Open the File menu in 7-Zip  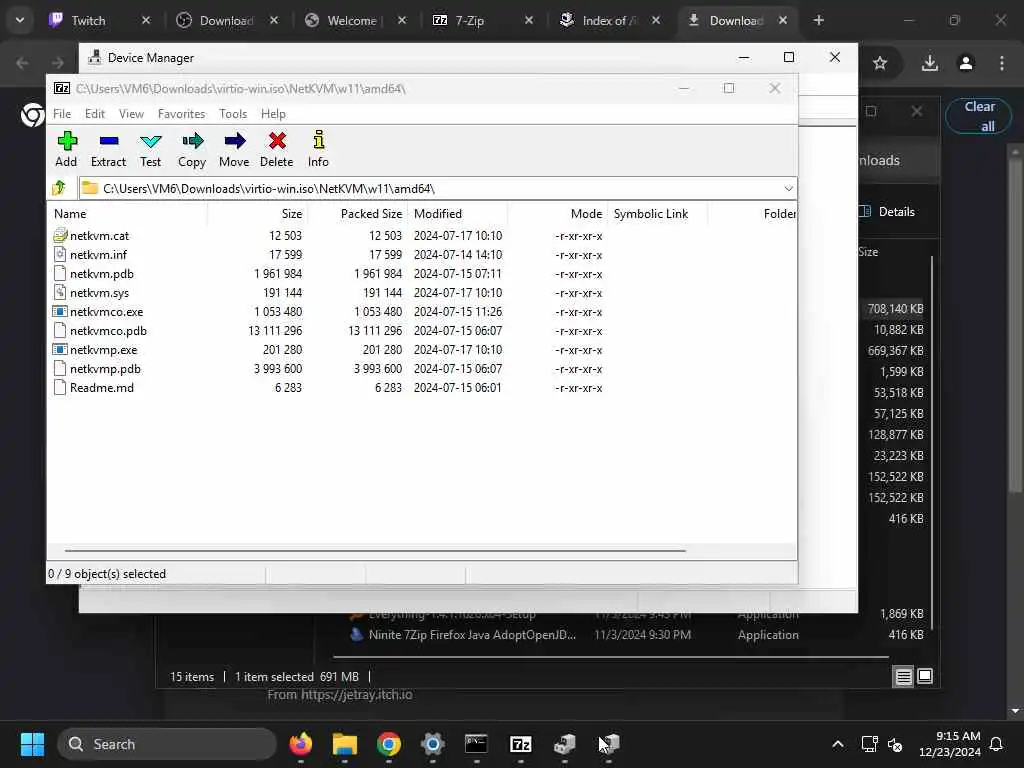click(x=62, y=114)
